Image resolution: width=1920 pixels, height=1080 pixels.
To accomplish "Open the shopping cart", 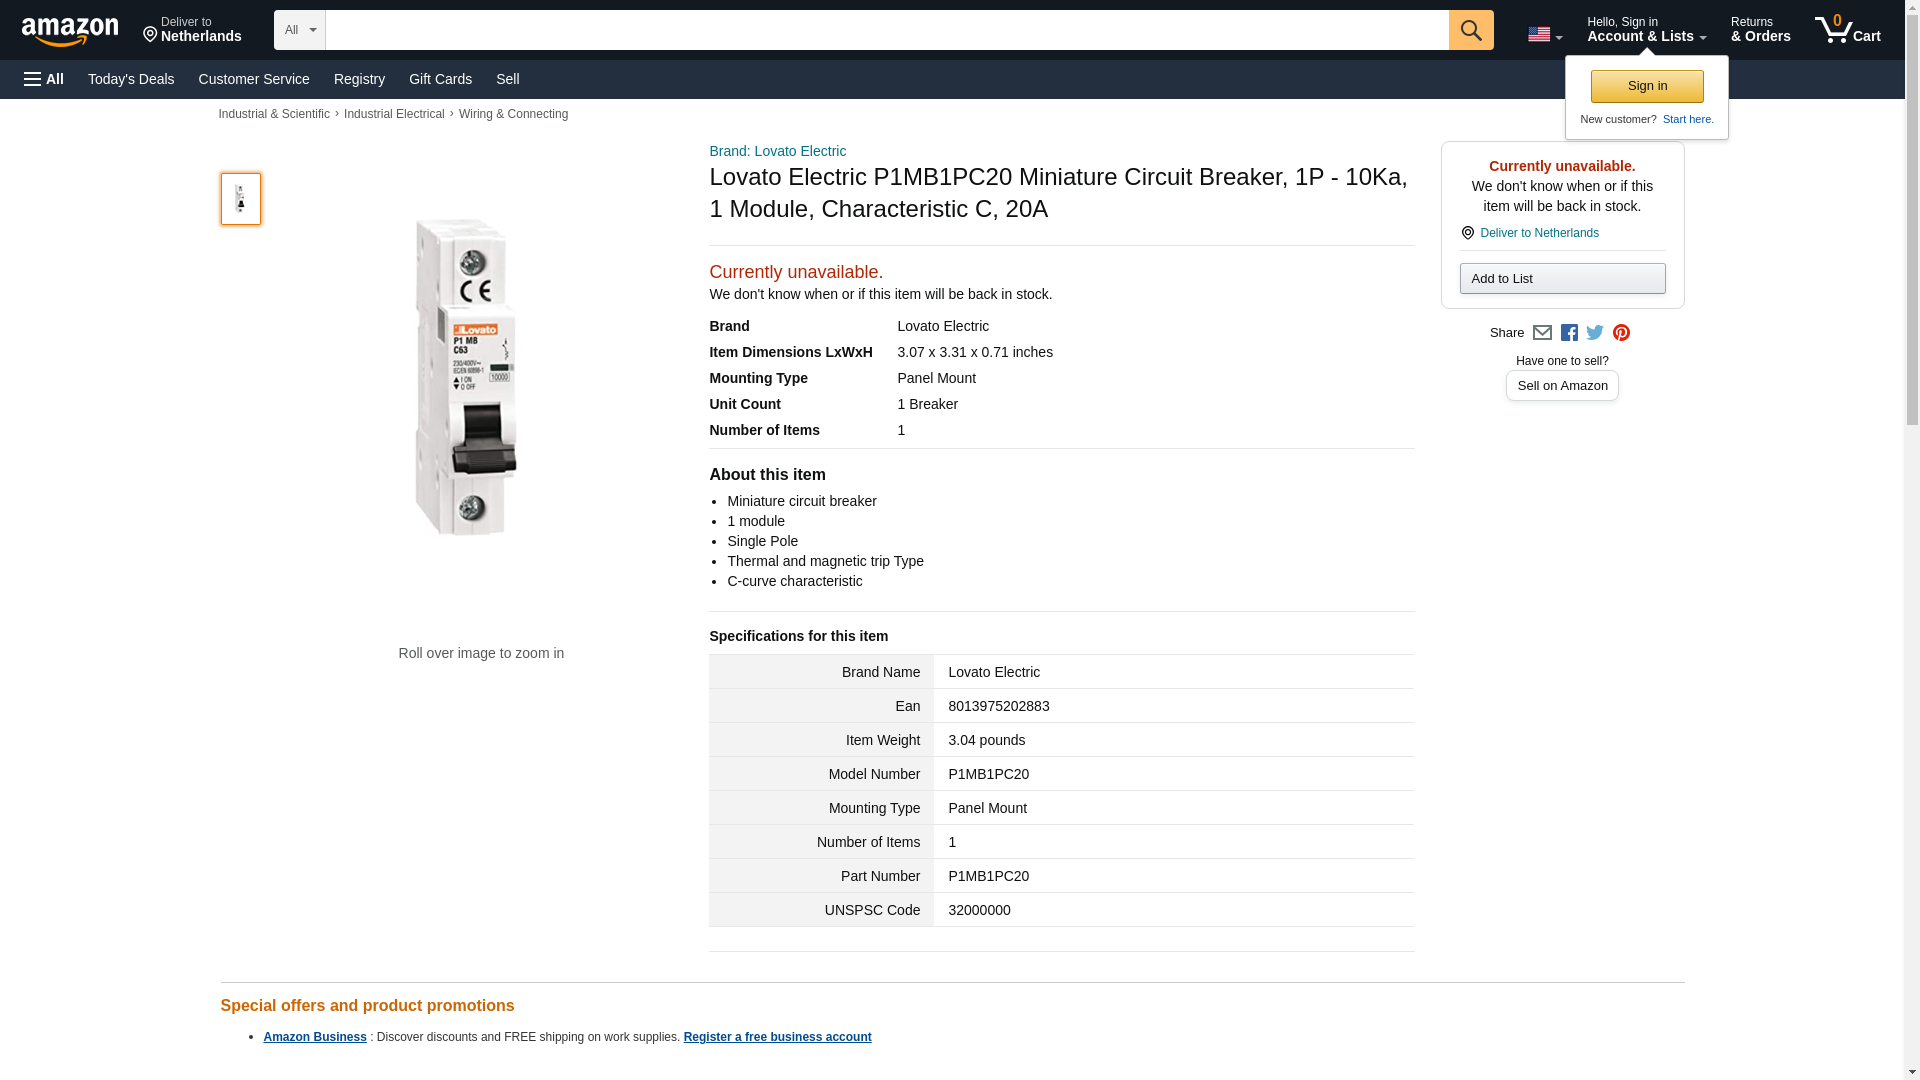I will (1848, 30).
